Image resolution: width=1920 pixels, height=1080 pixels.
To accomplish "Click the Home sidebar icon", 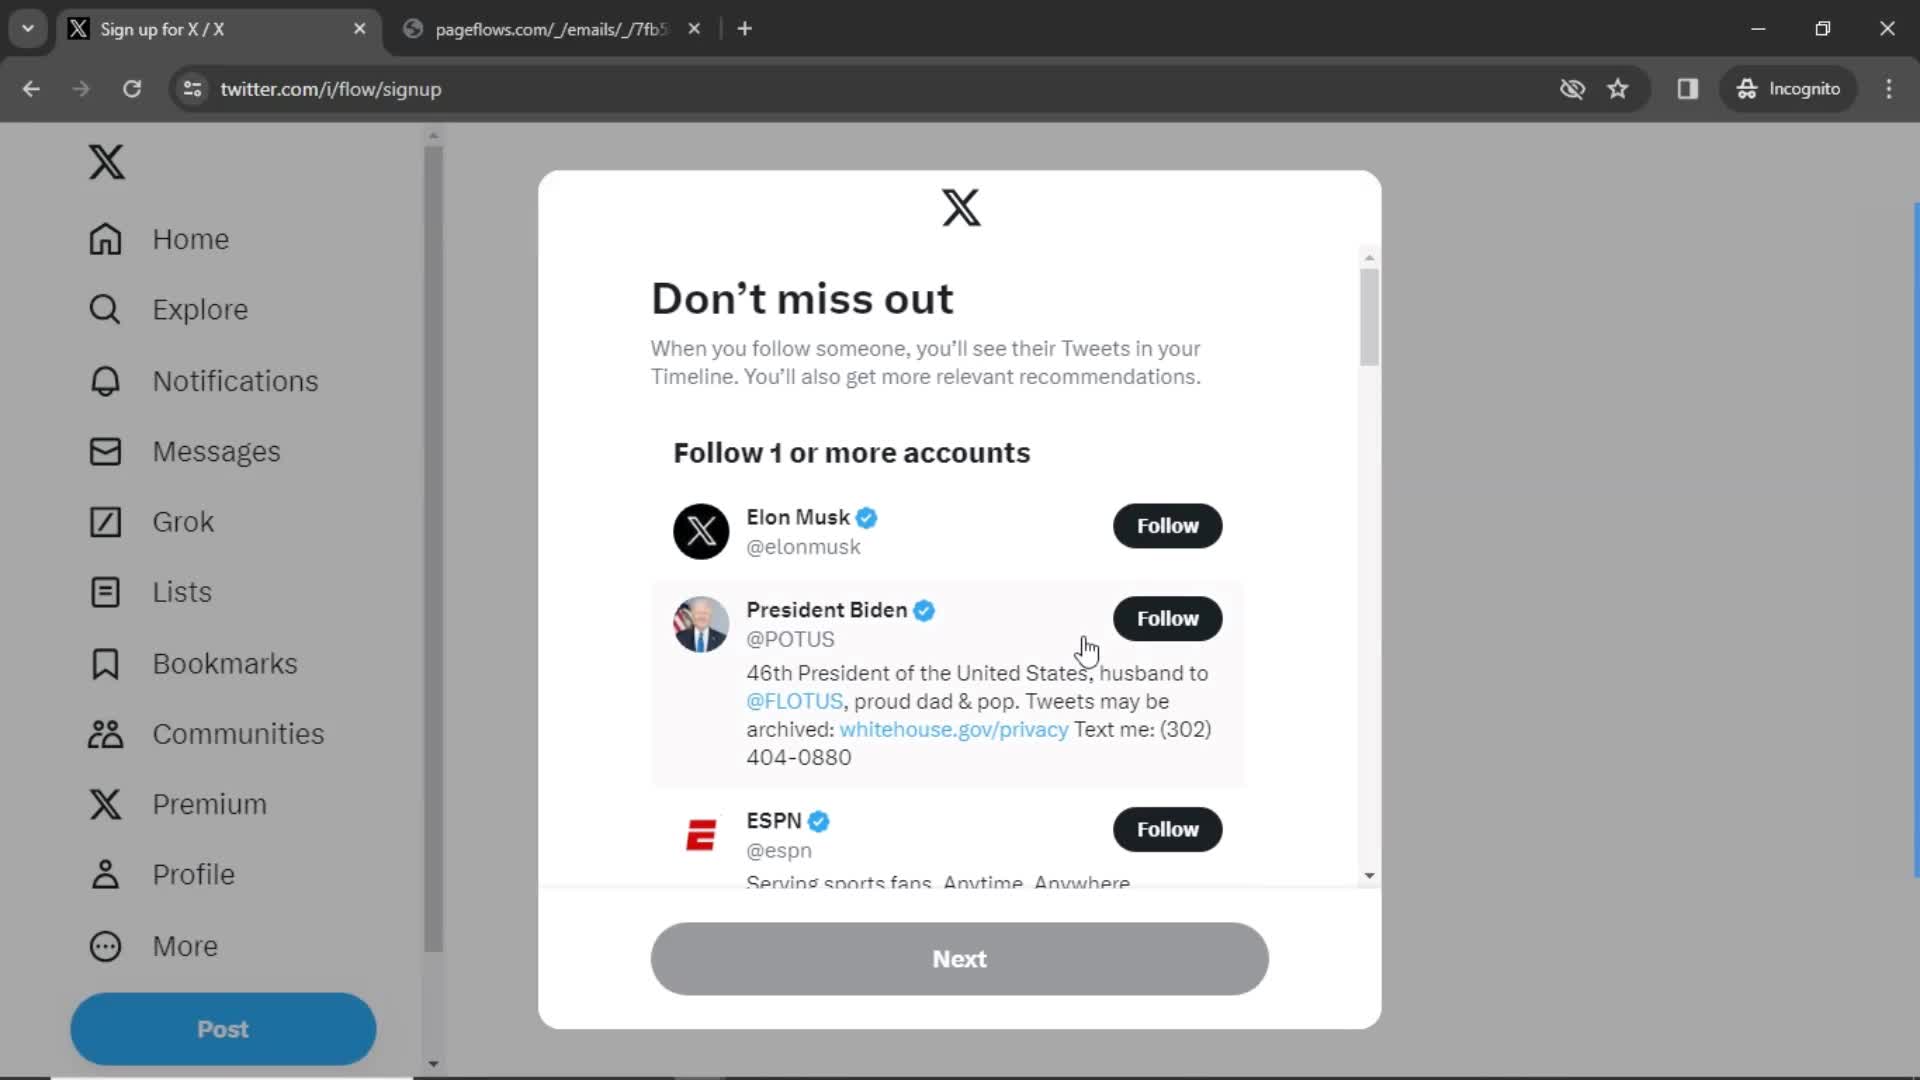I will (104, 239).
